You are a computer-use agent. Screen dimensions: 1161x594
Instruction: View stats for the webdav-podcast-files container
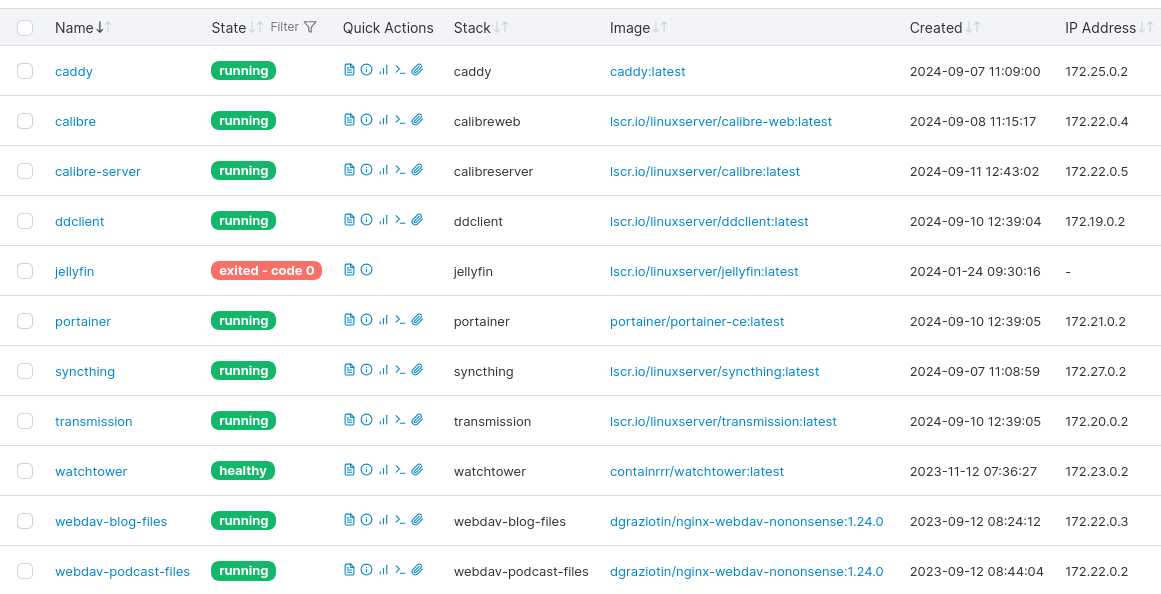point(383,570)
